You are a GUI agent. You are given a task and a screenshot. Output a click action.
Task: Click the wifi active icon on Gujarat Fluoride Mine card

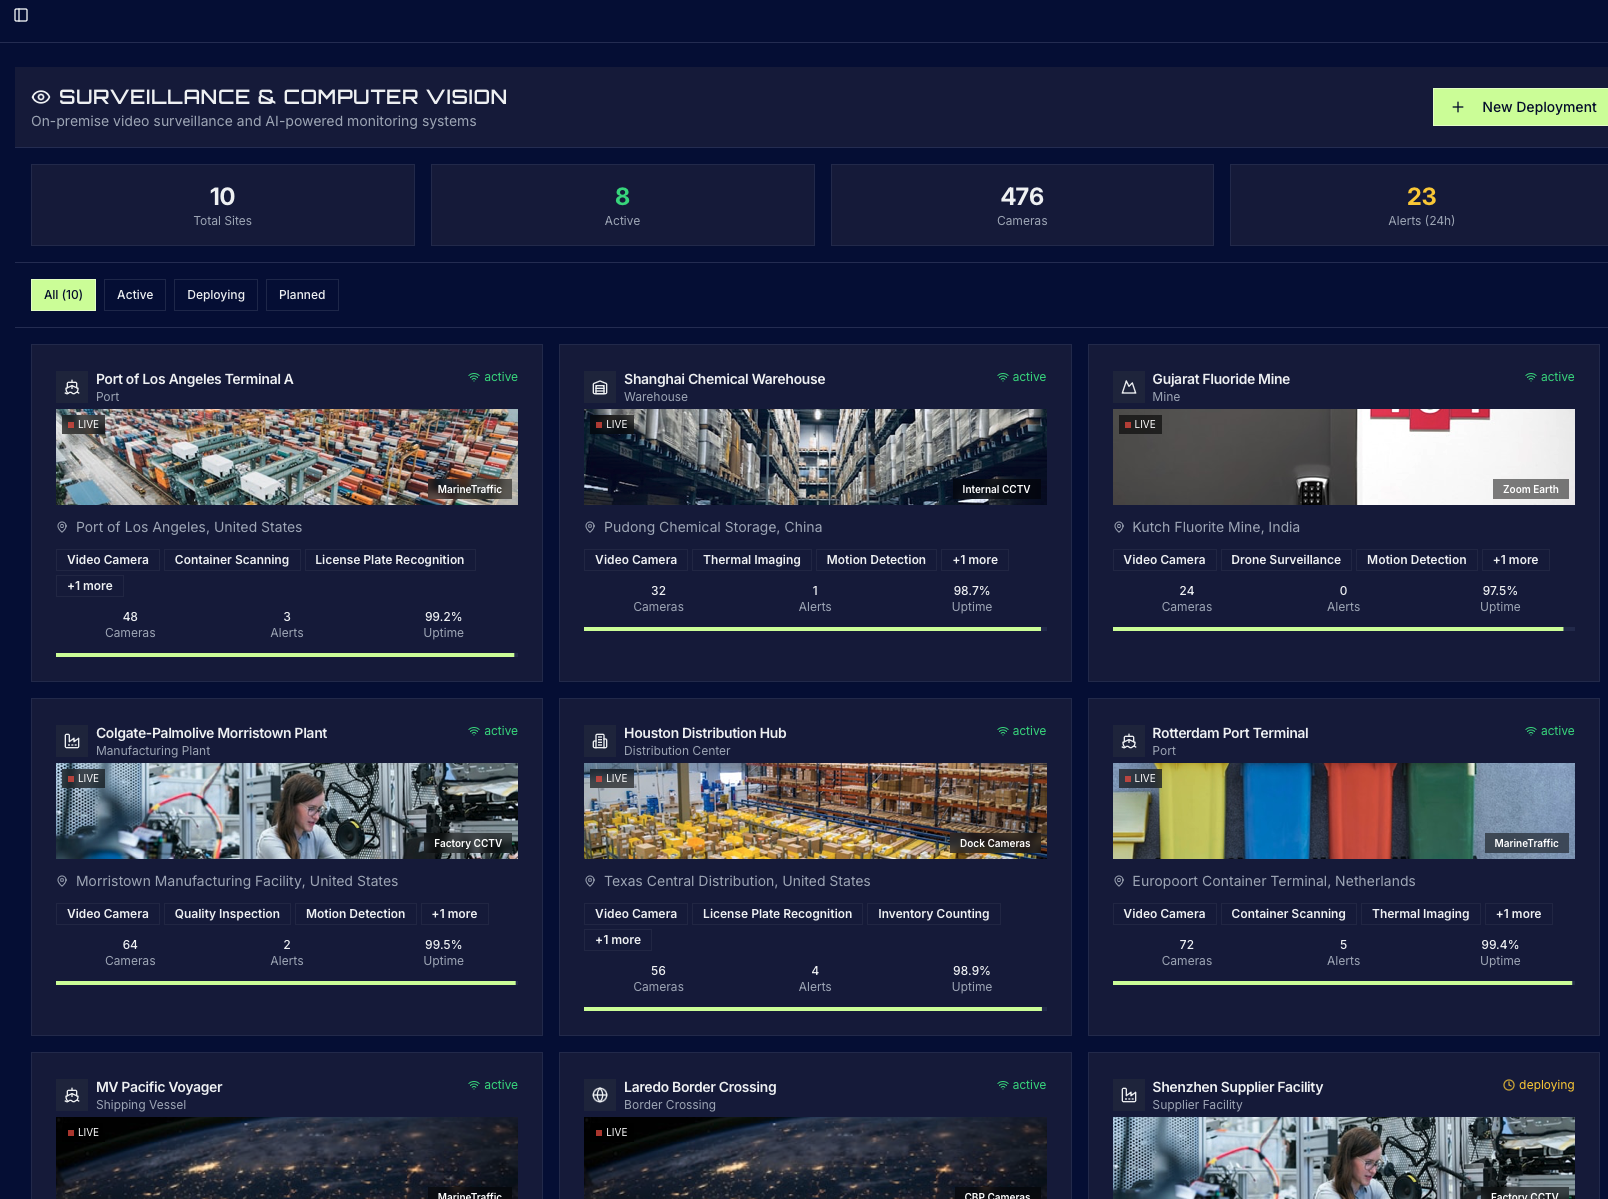click(1531, 377)
